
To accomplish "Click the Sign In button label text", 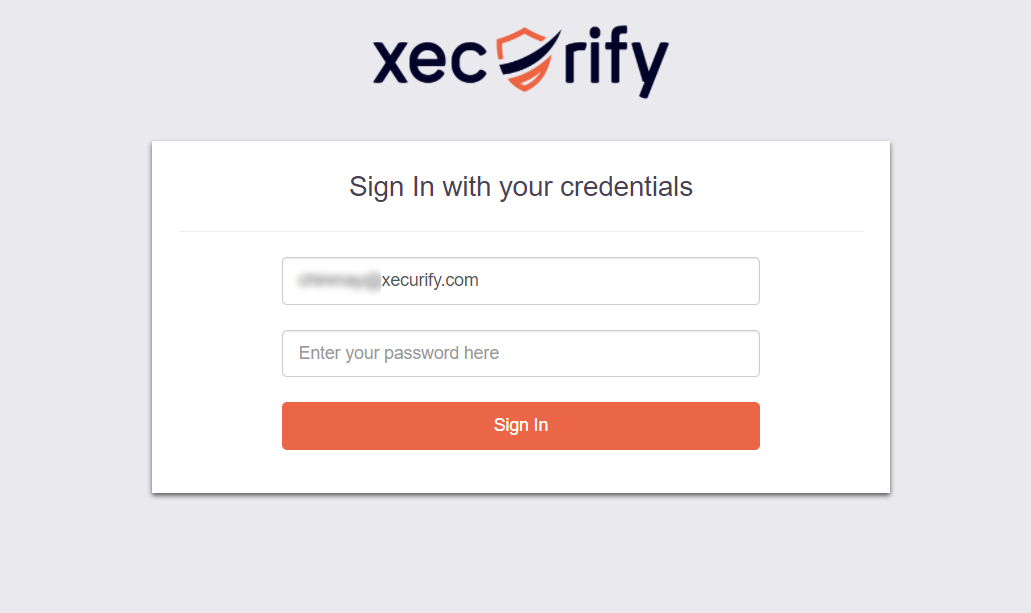I will tap(520, 425).
